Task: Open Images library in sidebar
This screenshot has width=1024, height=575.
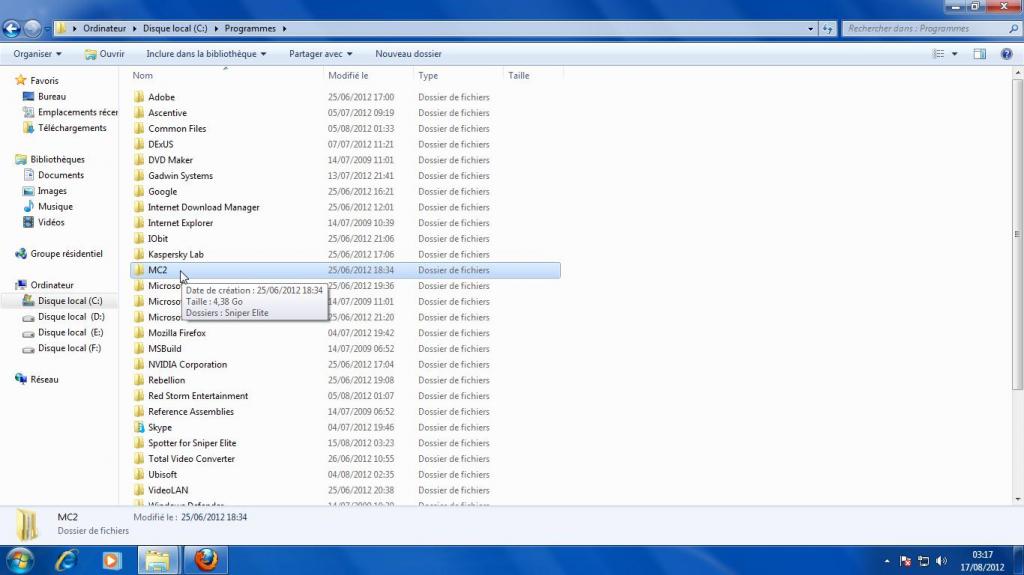Action: click(x=52, y=191)
